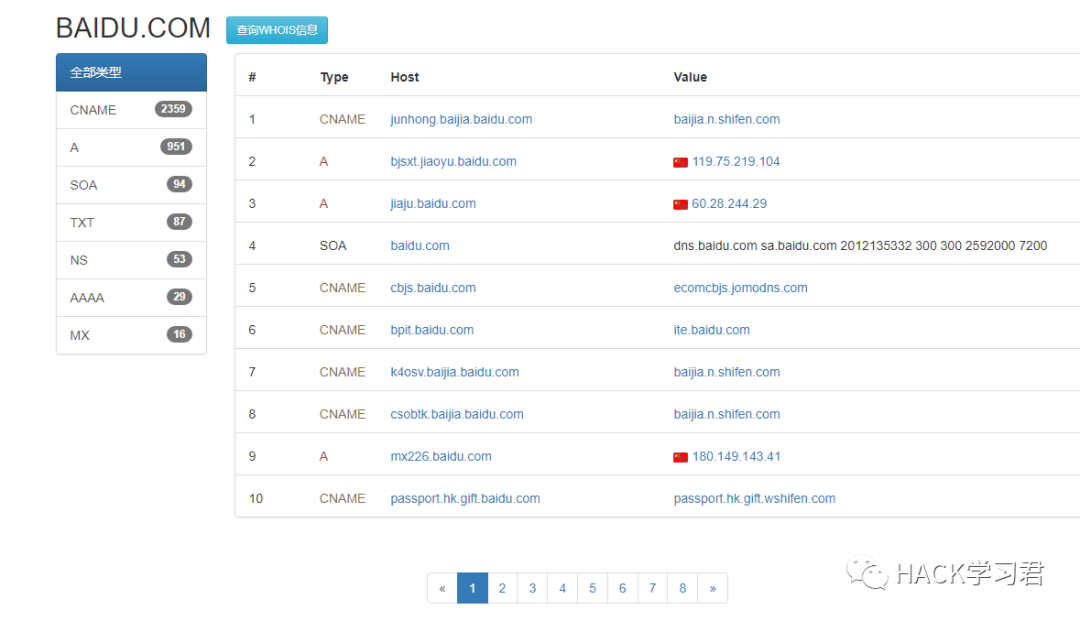Viewport: 1080px width, 621px height.
Task: Open host junhong.baijia.baidu.com
Action: (461, 119)
